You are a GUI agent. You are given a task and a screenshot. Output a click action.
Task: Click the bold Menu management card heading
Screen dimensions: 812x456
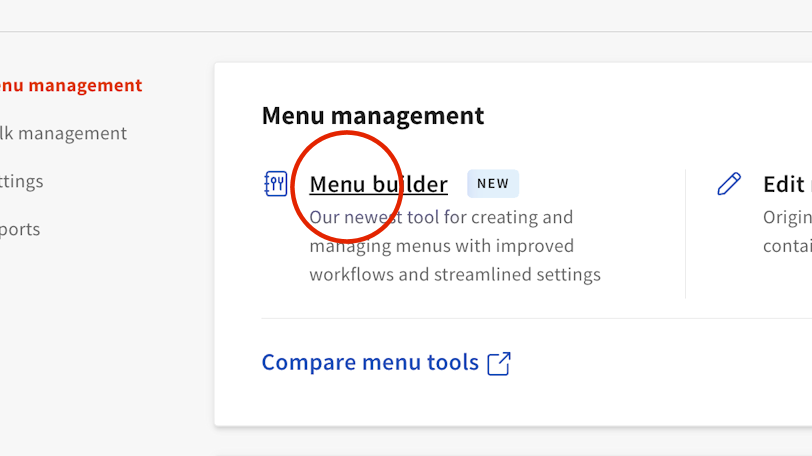click(372, 116)
